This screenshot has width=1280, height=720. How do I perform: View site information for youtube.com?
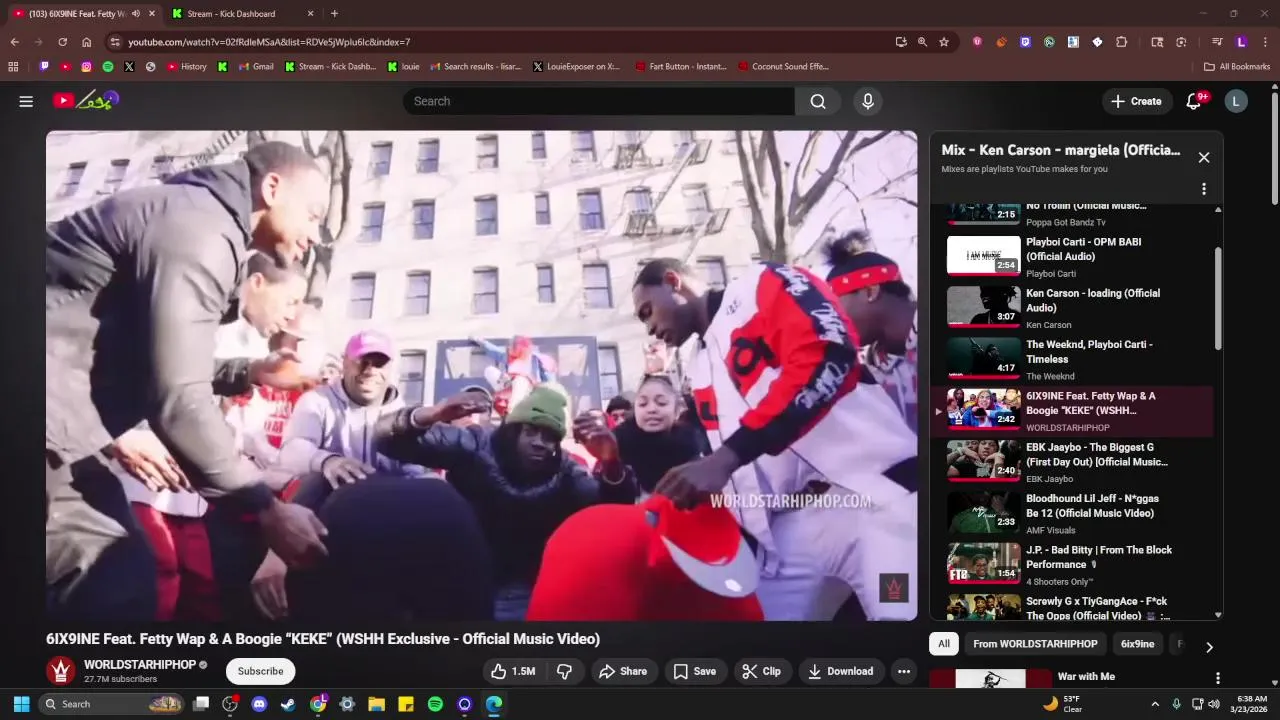point(115,42)
